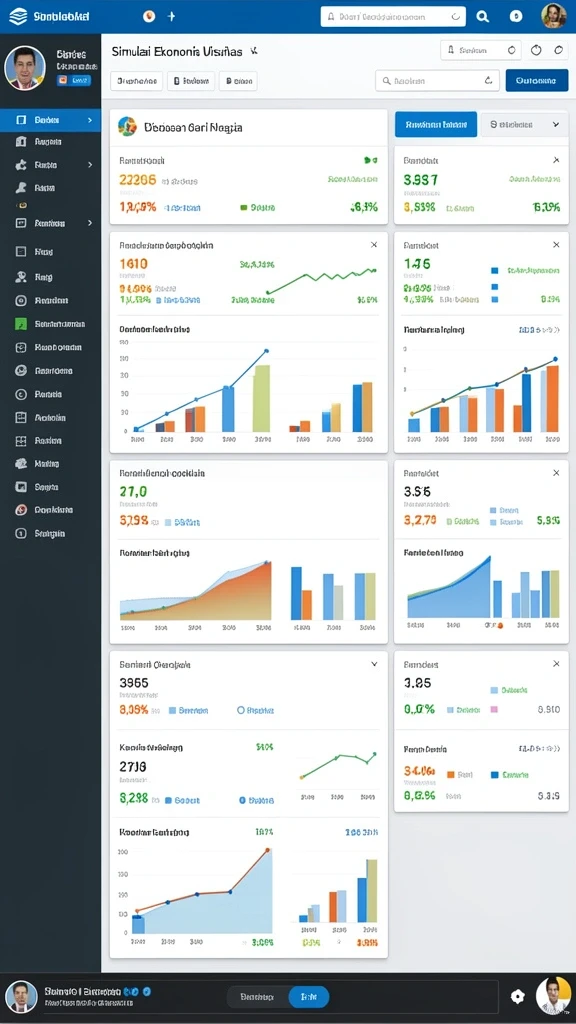
Task: Click the dark blue button beside the page search field
Action: pyautogui.click(x=537, y=80)
